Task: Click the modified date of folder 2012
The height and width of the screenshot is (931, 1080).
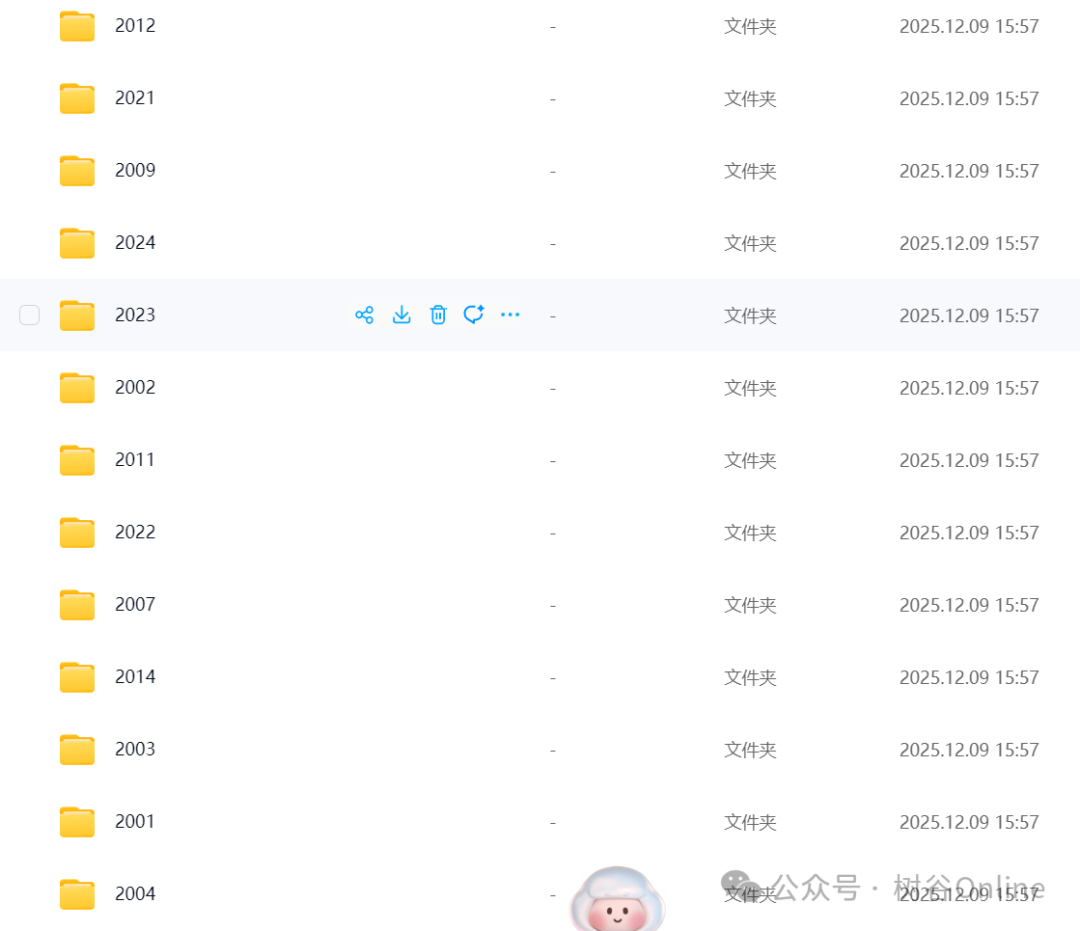Action: click(968, 26)
